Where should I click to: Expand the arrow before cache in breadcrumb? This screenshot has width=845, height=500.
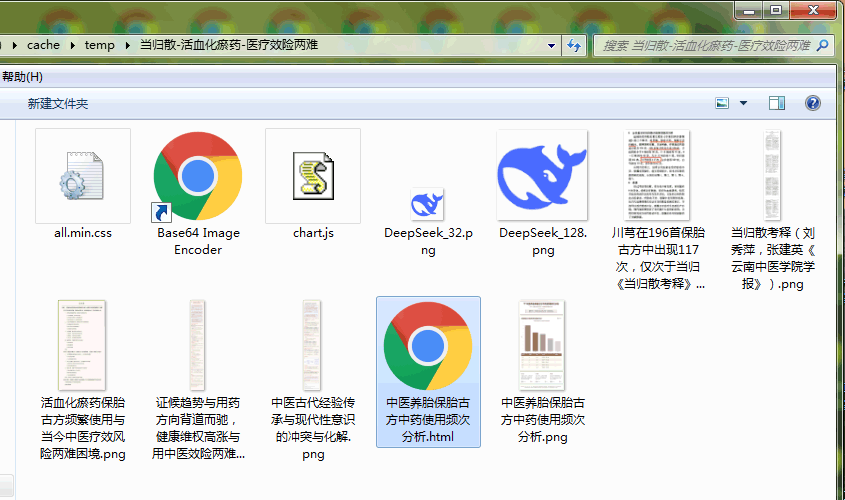point(15,45)
